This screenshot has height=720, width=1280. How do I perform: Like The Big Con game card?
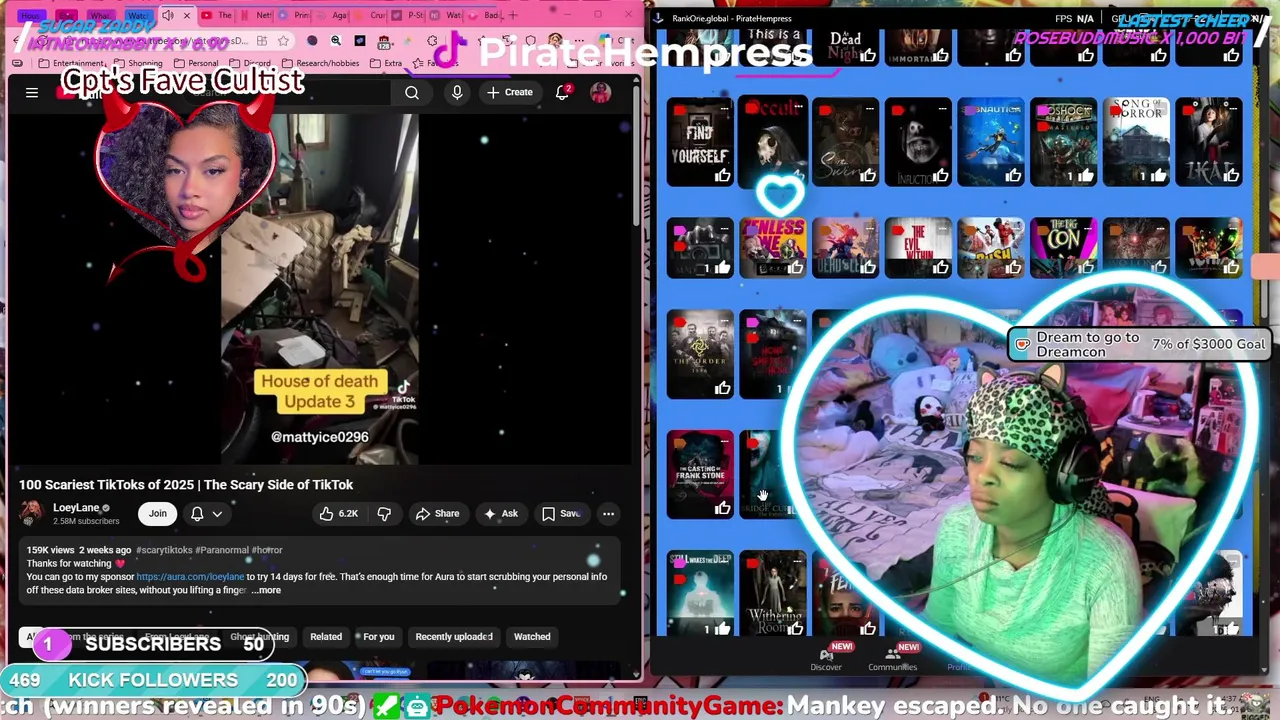tap(1085, 267)
